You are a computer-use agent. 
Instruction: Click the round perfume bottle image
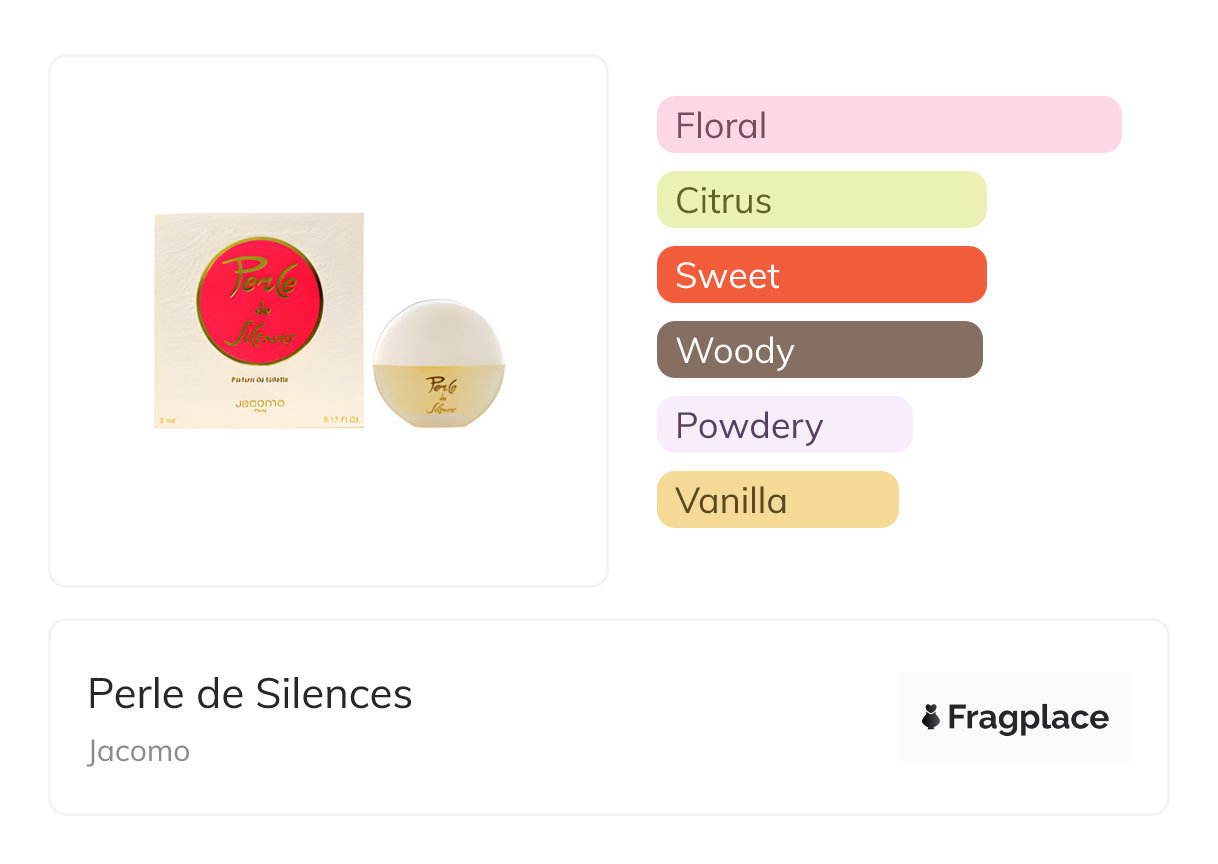pyautogui.click(x=439, y=365)
